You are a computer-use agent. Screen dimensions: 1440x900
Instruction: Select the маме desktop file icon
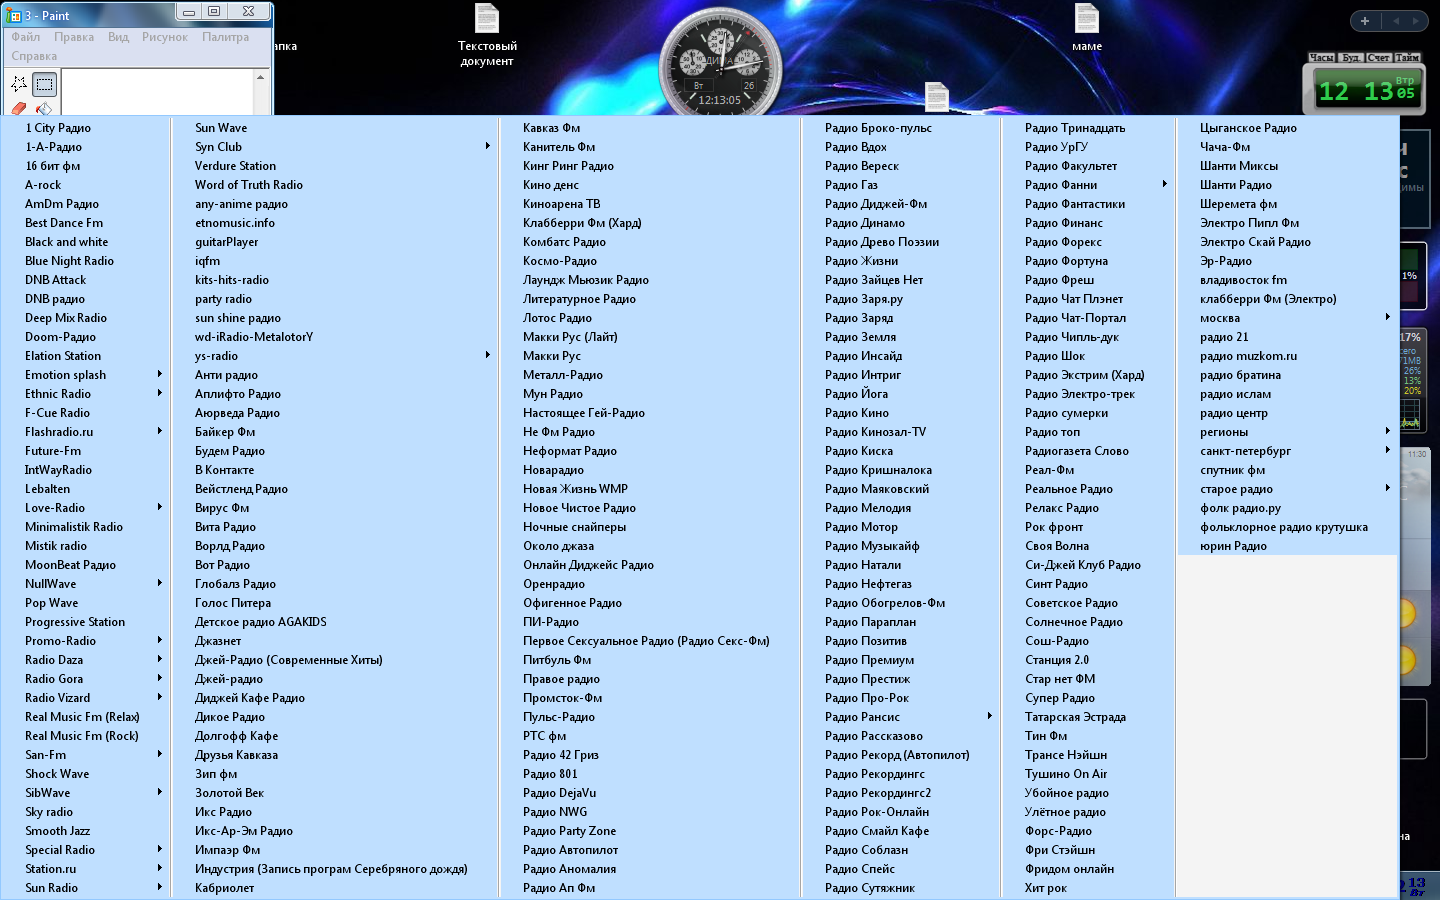click(1087, 28)
